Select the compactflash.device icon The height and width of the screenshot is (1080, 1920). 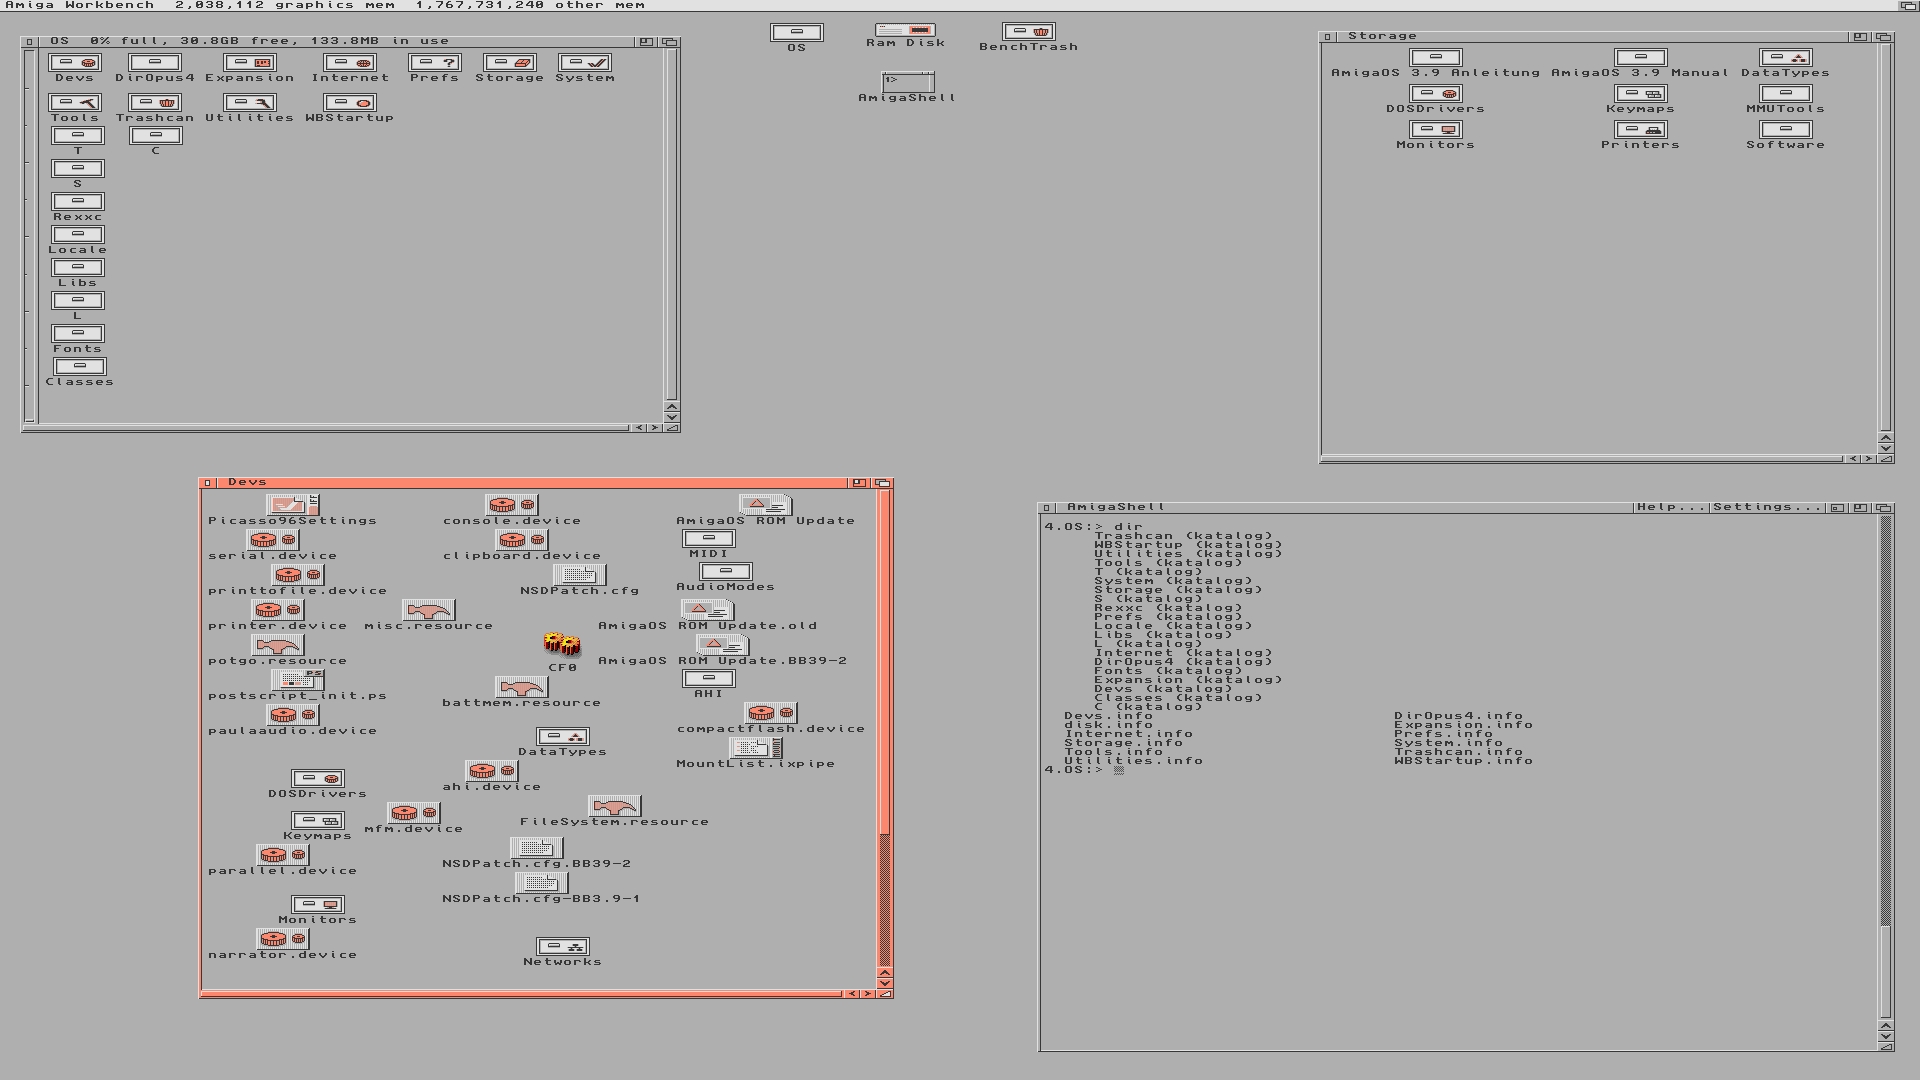point(770,713)
